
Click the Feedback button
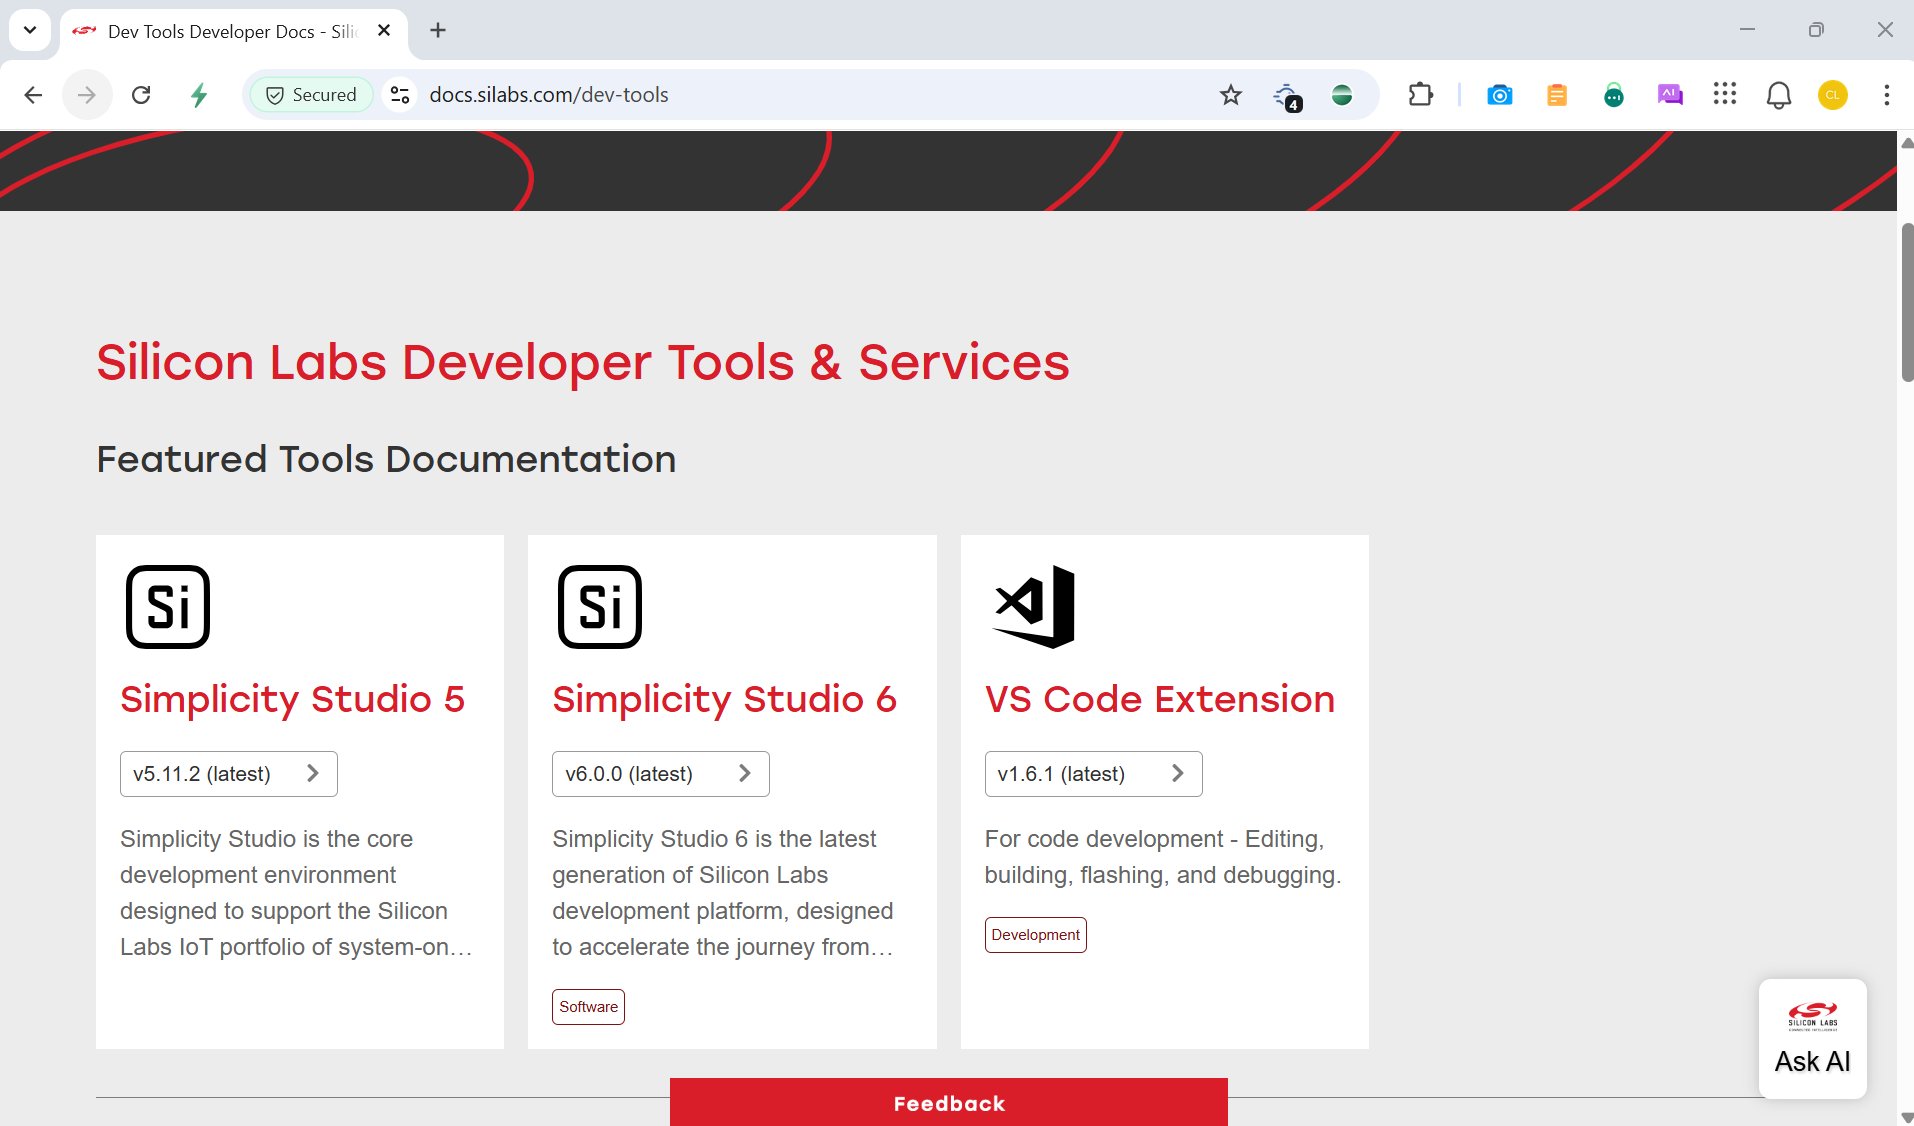click(948, 1103)
